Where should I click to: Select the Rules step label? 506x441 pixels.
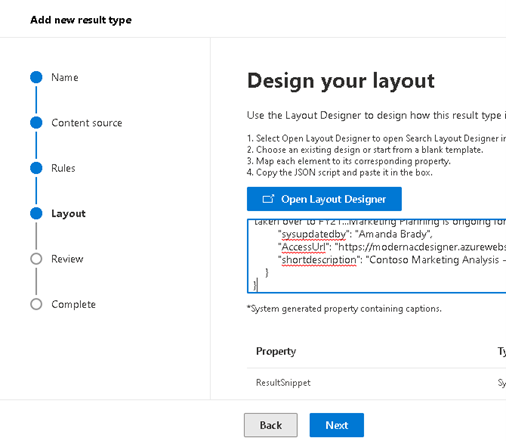(x=63, y=168)
